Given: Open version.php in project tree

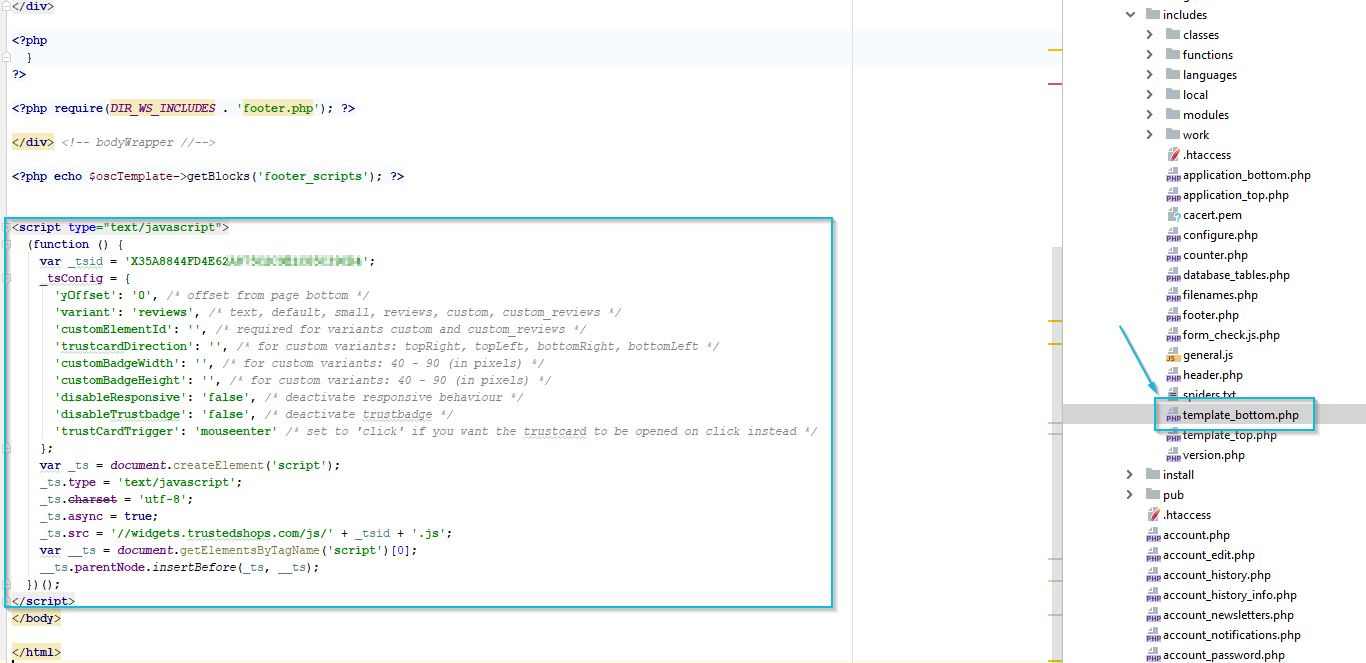Looking at the screenshot, I should click(1214, 455).
